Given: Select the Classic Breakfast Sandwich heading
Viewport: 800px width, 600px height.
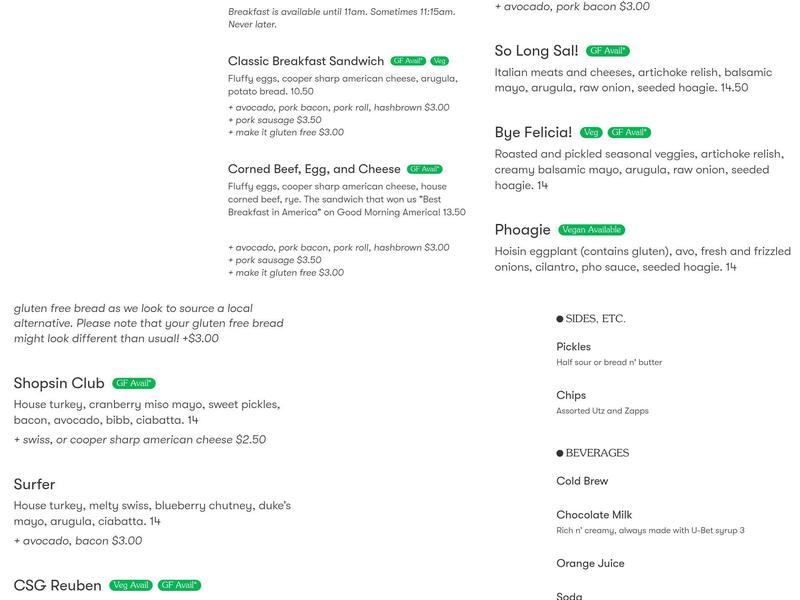Looking at the screenshot, I should [x=306, y=61].
